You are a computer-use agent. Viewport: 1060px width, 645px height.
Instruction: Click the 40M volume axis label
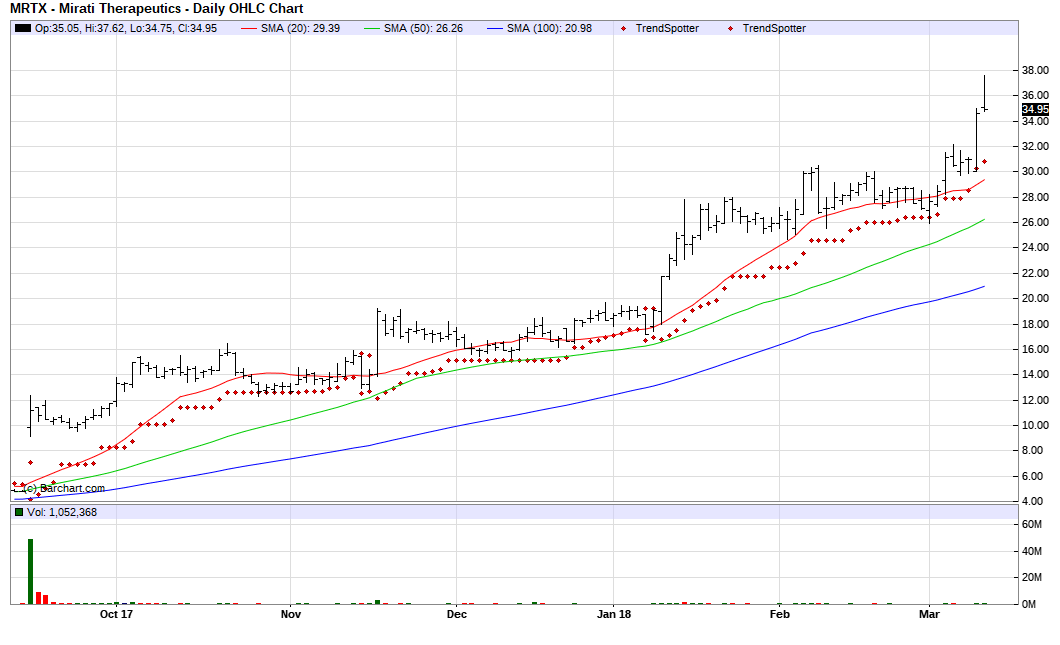[1032, 552]
